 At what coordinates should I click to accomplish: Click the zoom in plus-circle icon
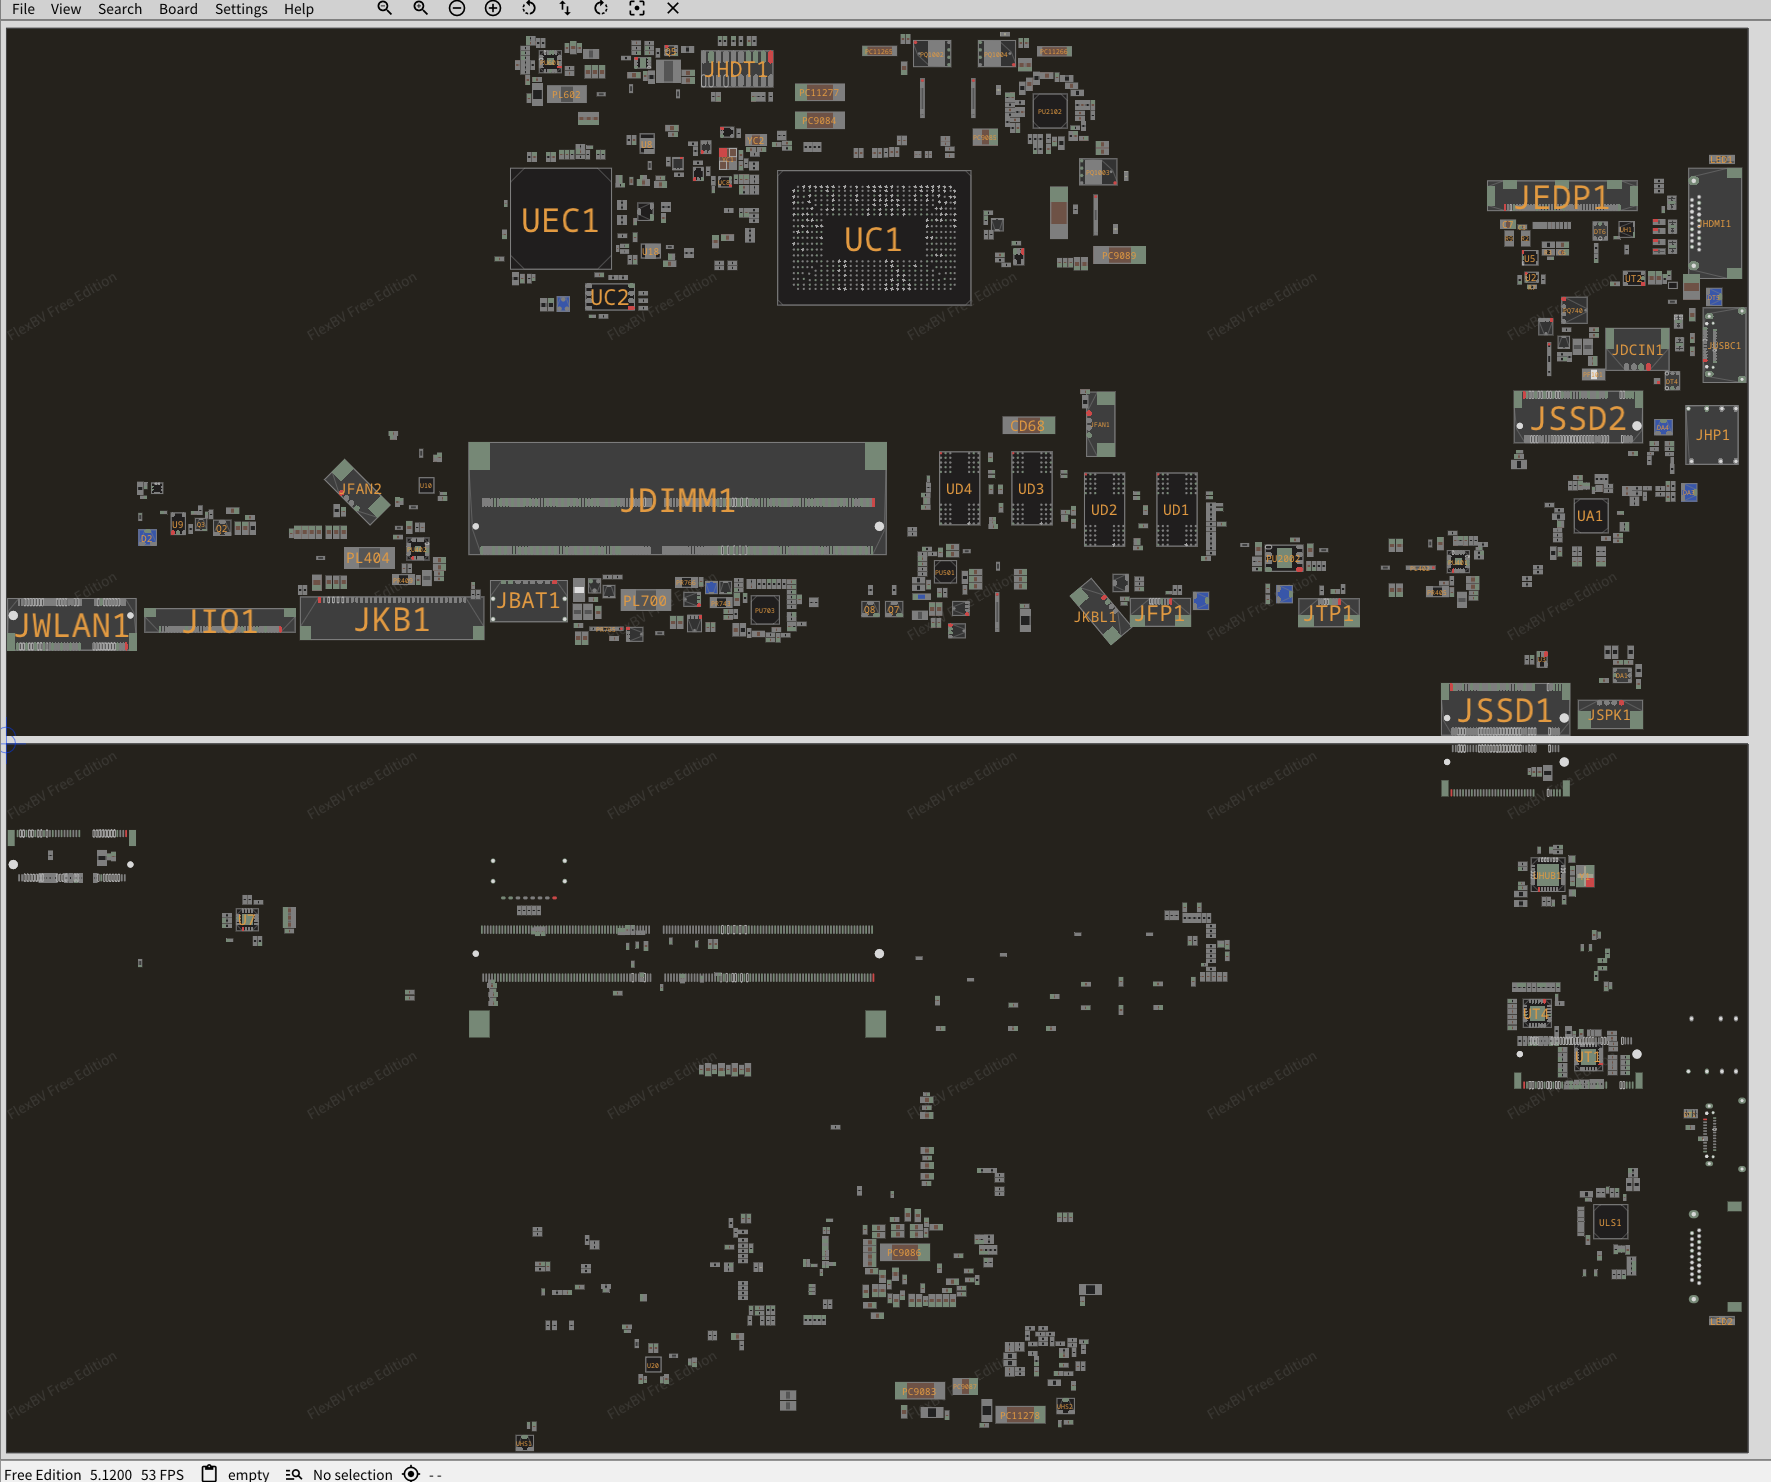coord(493,9)
